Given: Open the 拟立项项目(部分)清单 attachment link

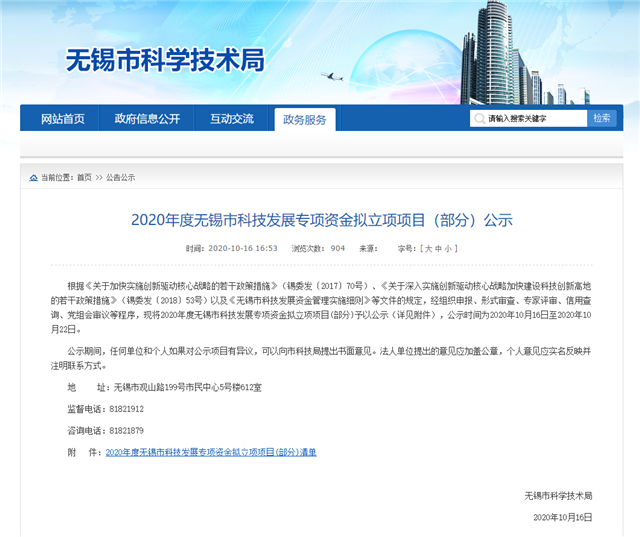Looking at the screenshot, I should point(210,452).
